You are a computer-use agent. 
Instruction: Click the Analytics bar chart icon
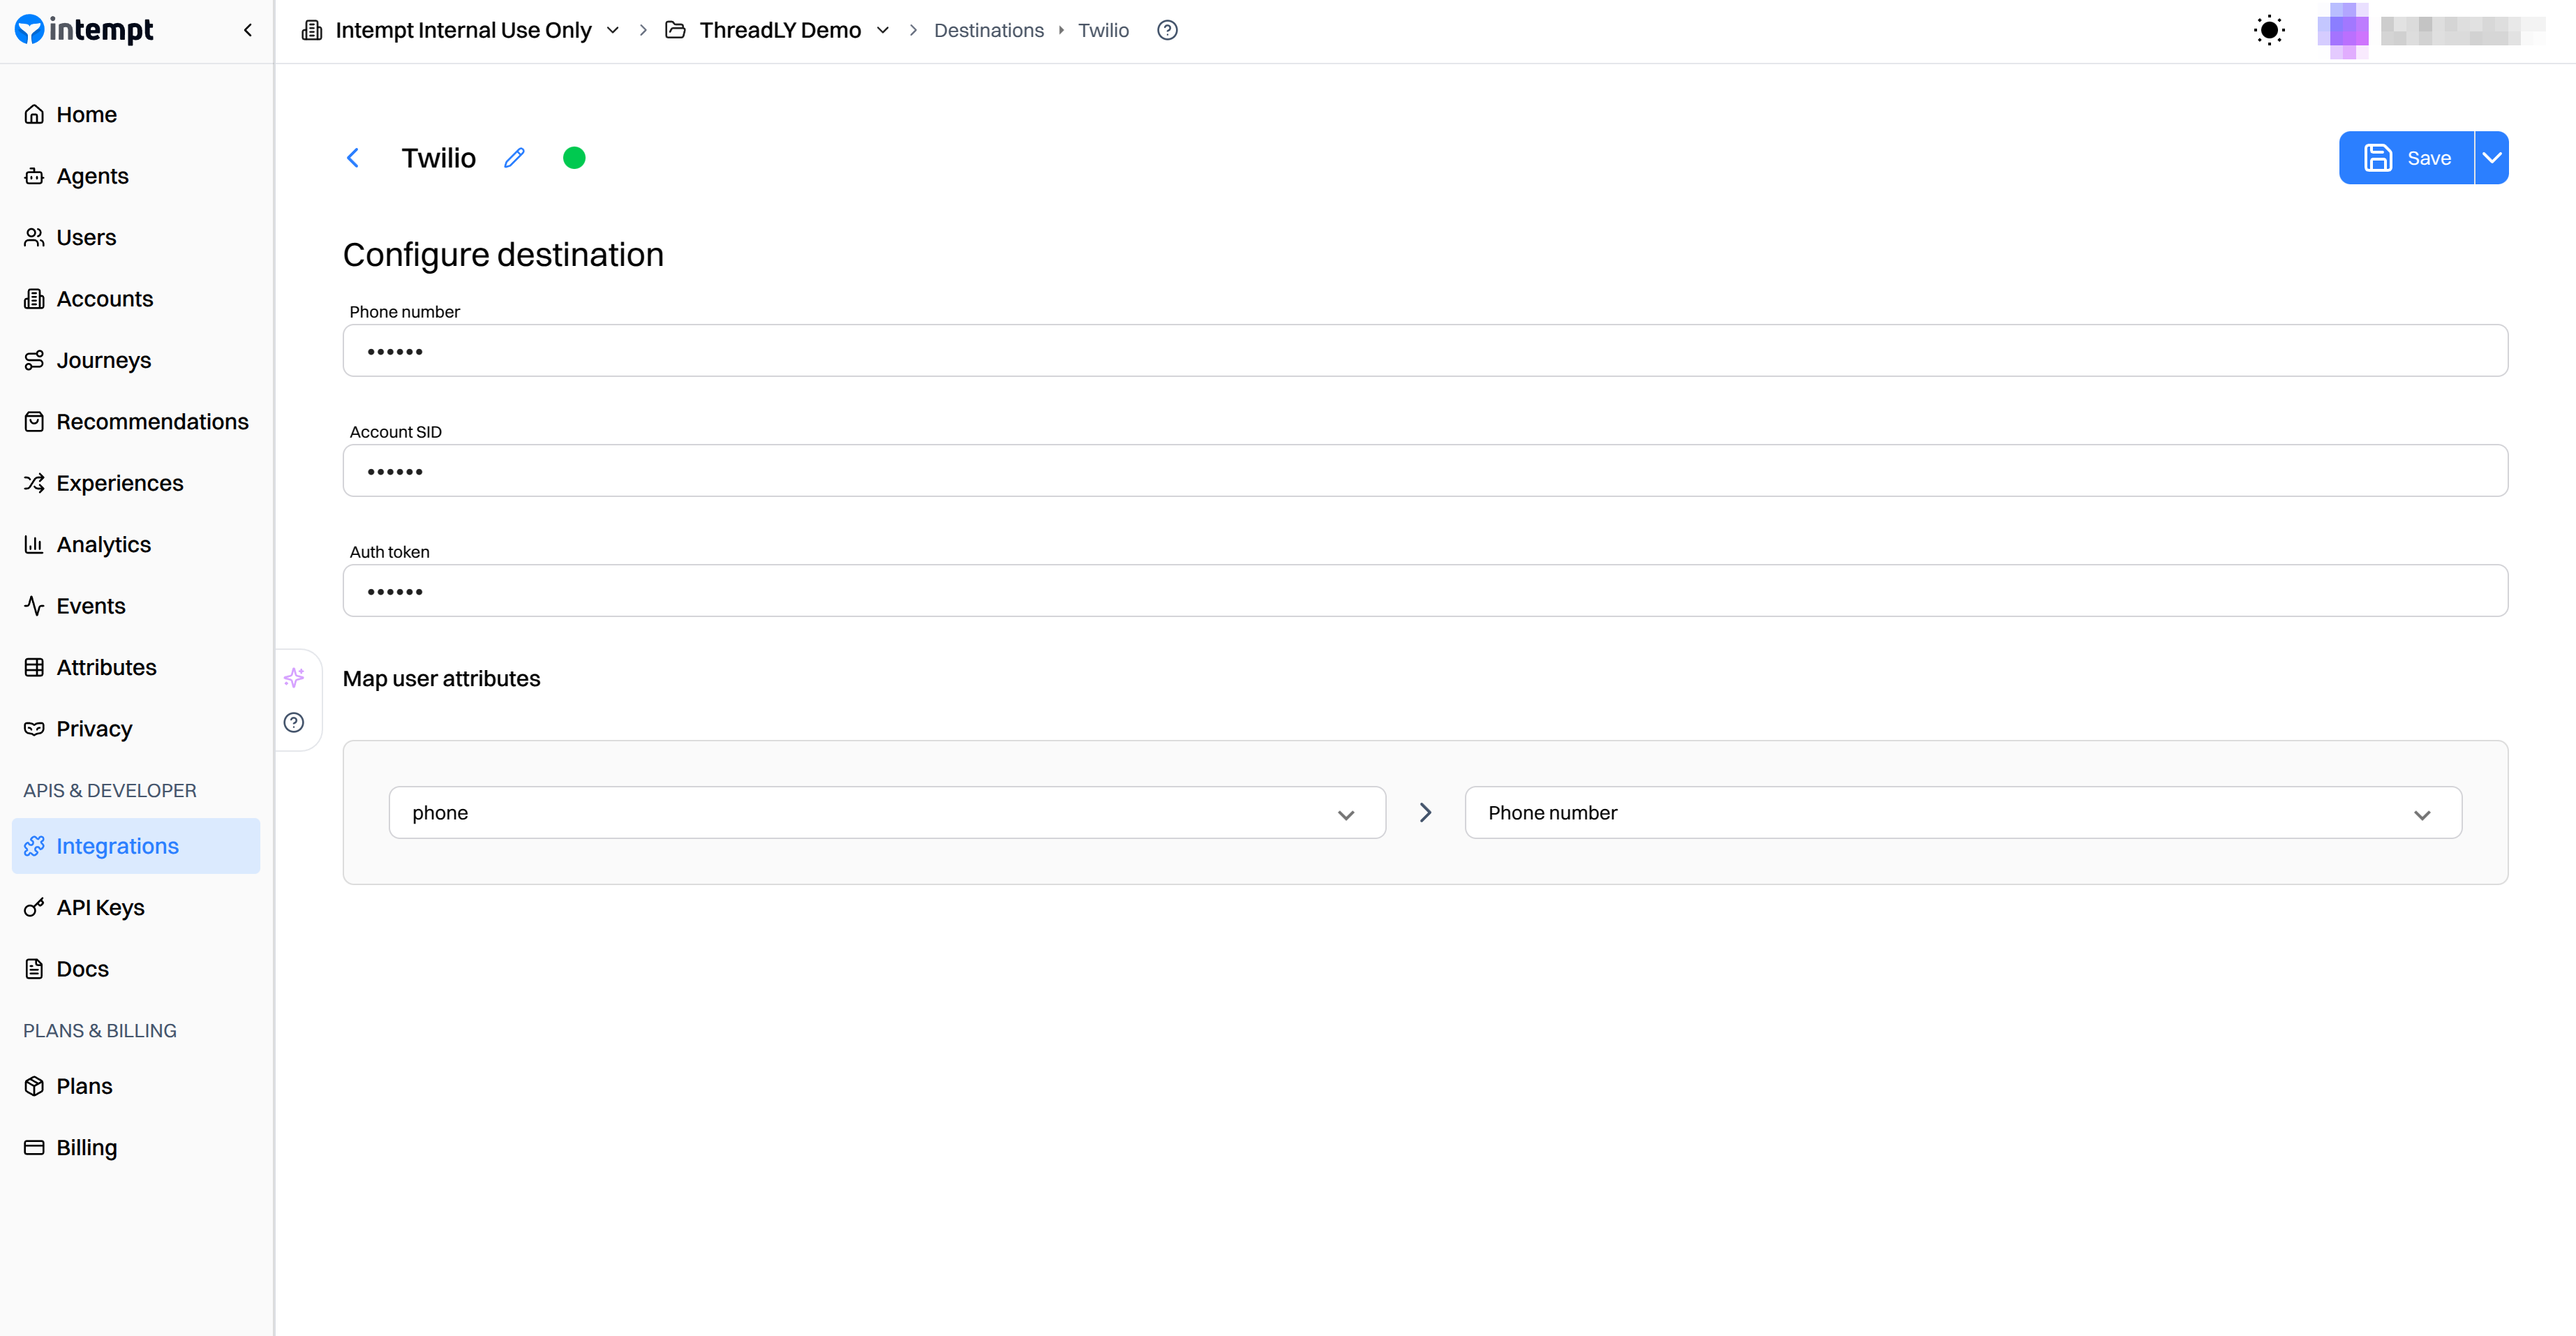34,544
